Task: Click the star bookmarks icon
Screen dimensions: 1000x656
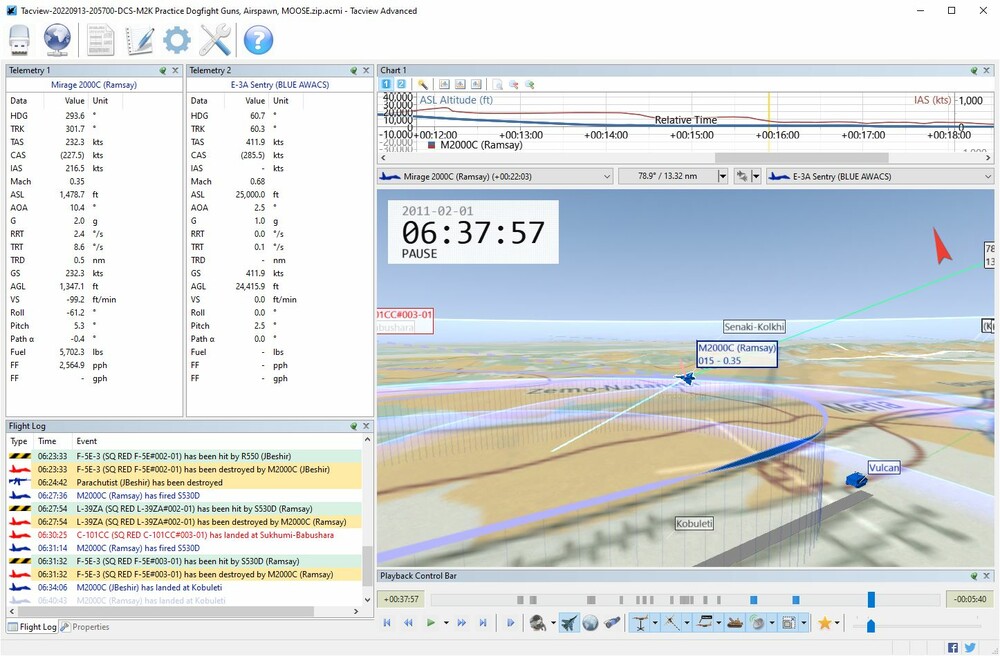Action: 825,623
